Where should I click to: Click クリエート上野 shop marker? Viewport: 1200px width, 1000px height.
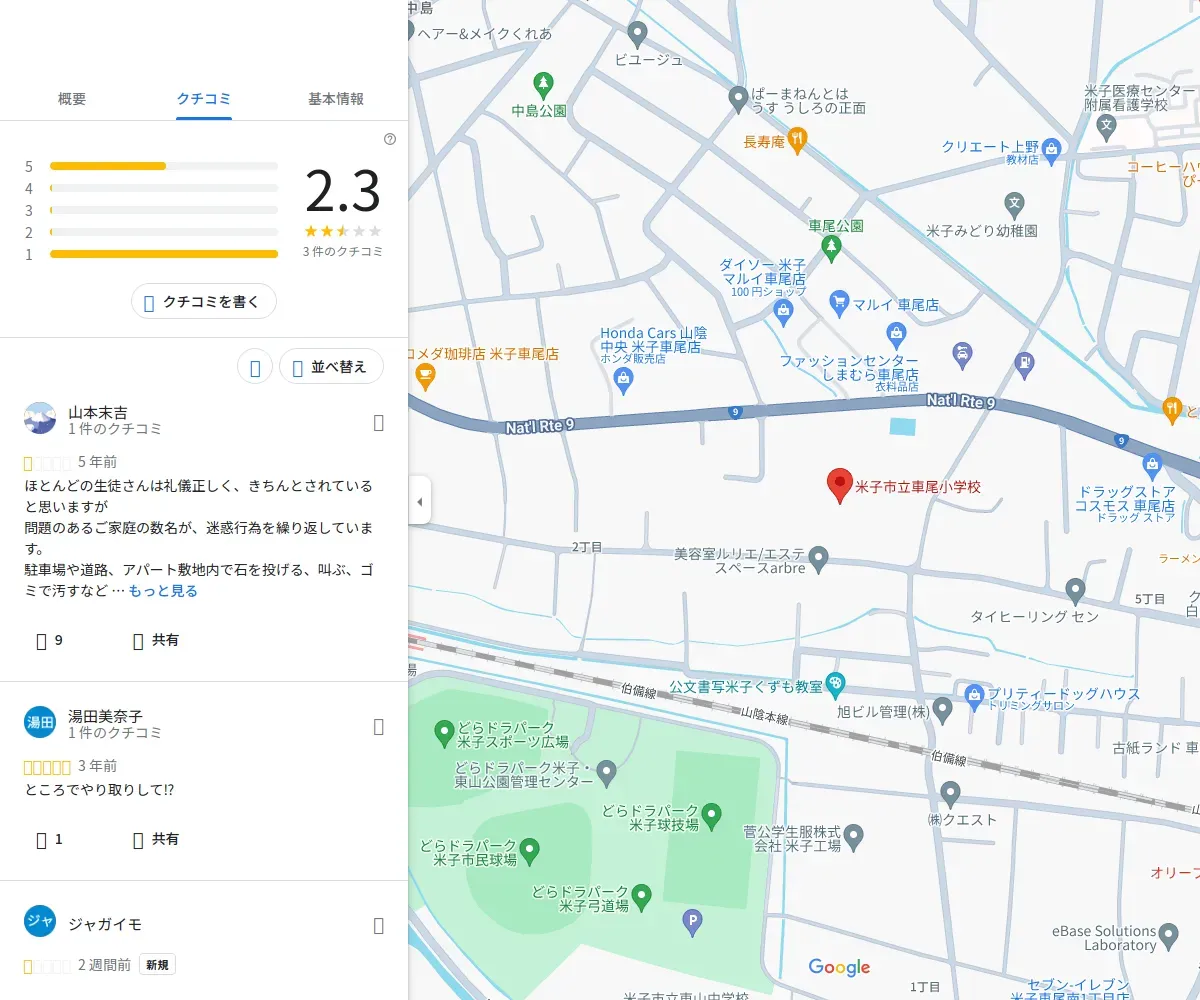(1051, 151)
